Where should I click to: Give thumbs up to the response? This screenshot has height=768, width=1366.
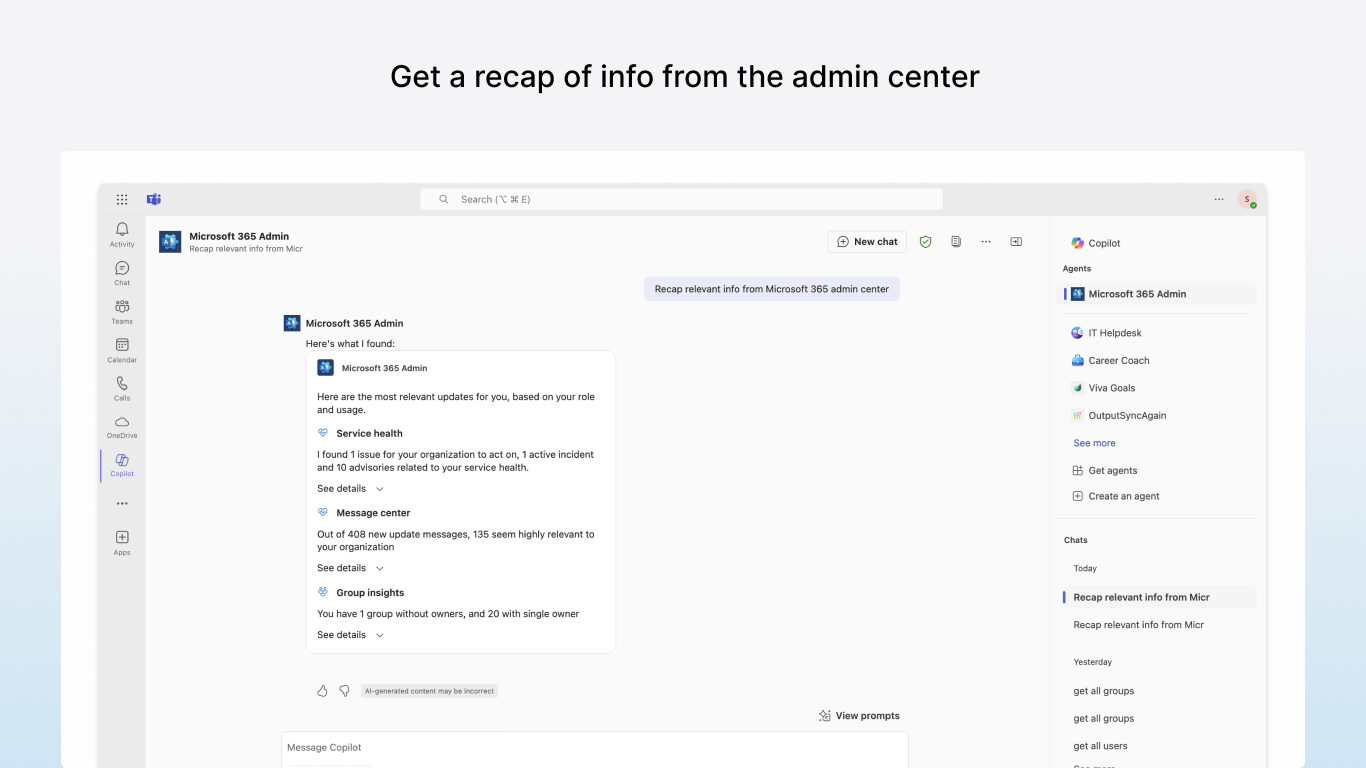tap(322, 690)
